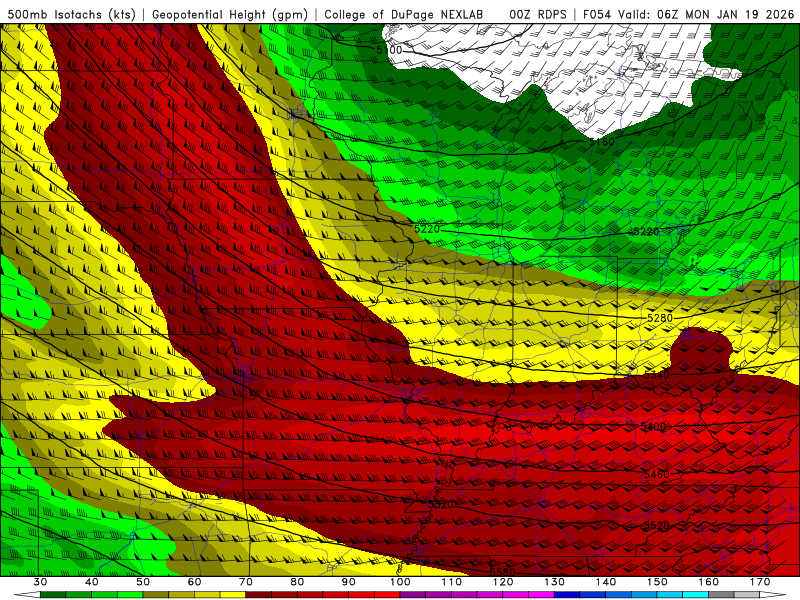Image resolution: width=800 pixels, height=600 pixels.
Task: Click the 5100 height contour label
Action: [389, 50]
